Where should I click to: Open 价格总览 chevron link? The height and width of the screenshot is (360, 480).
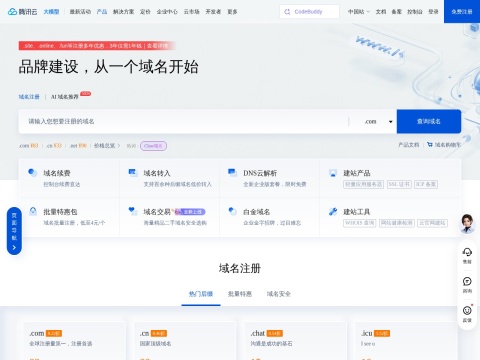click(x=107, y=146)
